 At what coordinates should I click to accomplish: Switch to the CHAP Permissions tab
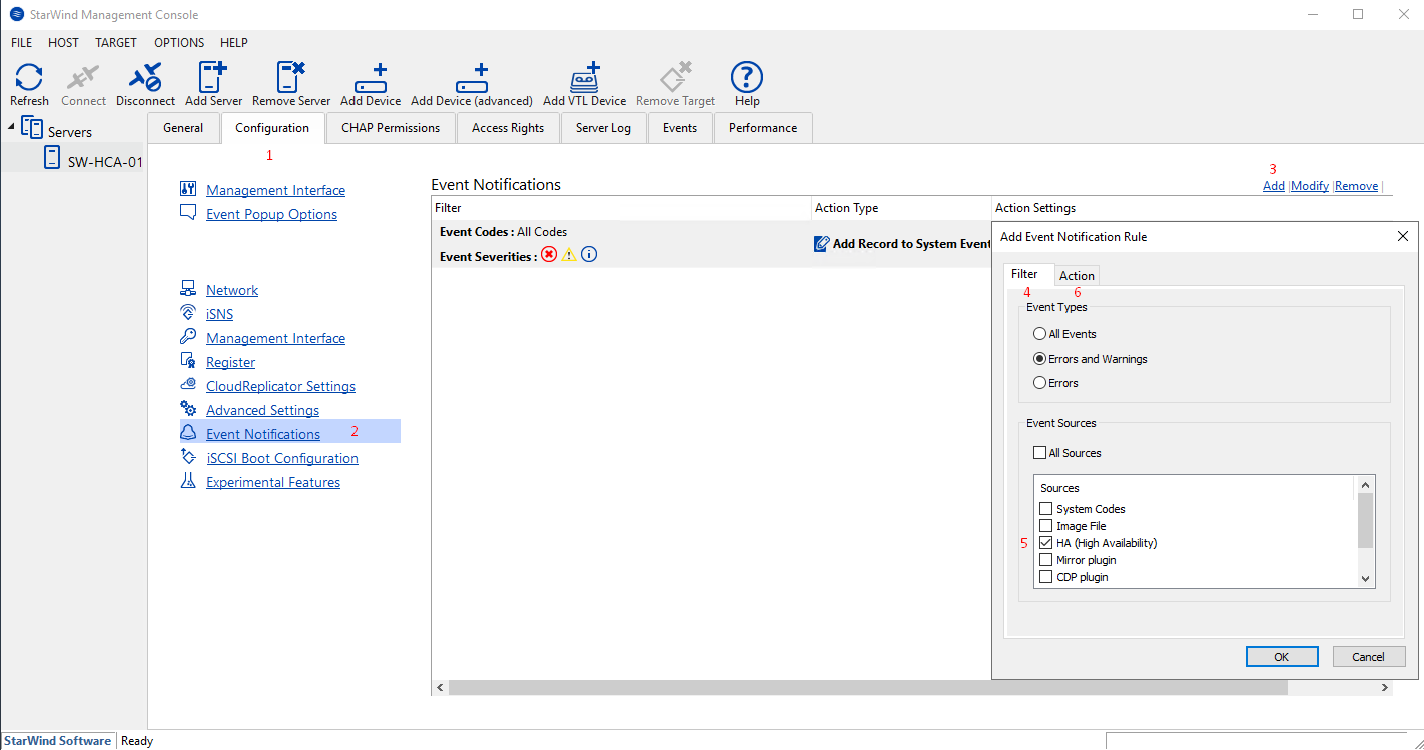pos(390,128)
